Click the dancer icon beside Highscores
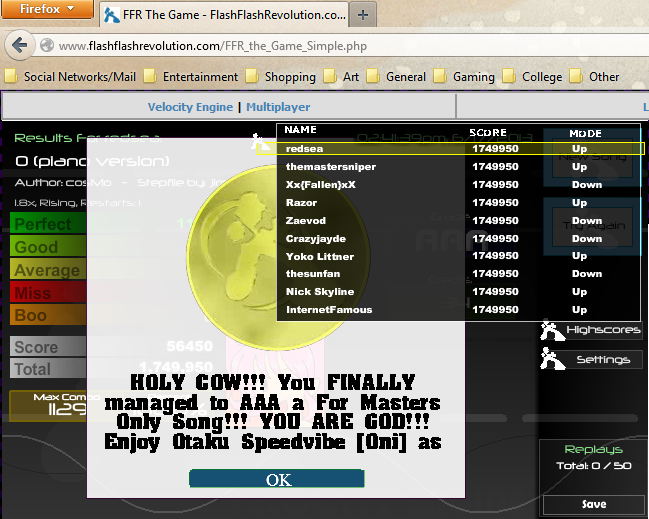The width and height of the screenshot is (649, 519). 552,330
